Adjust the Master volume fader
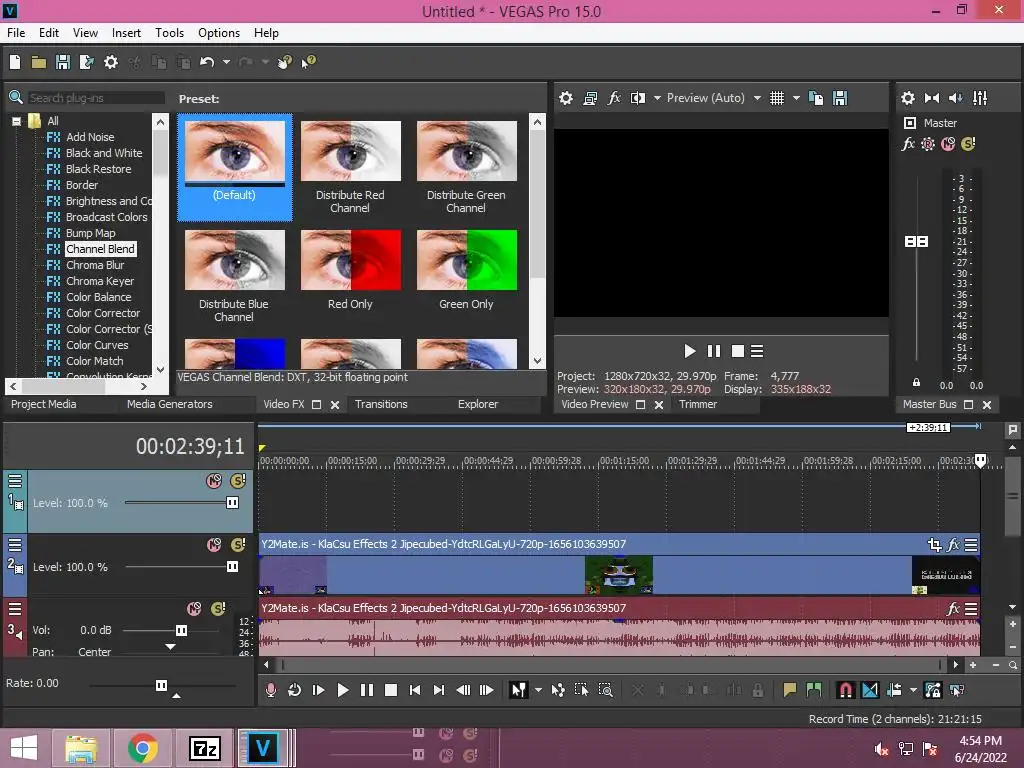 916,242
